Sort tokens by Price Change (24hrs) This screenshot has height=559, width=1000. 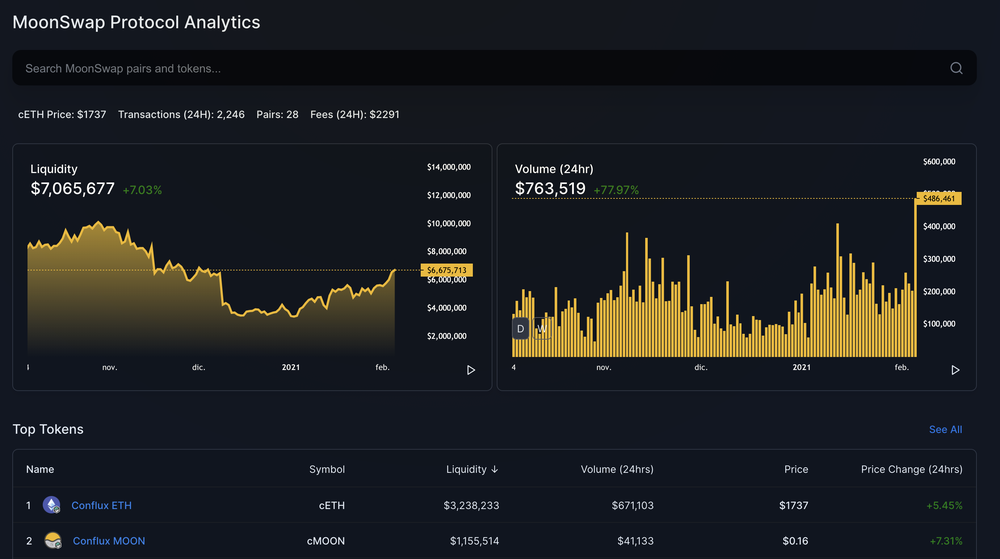click(911, 469)
